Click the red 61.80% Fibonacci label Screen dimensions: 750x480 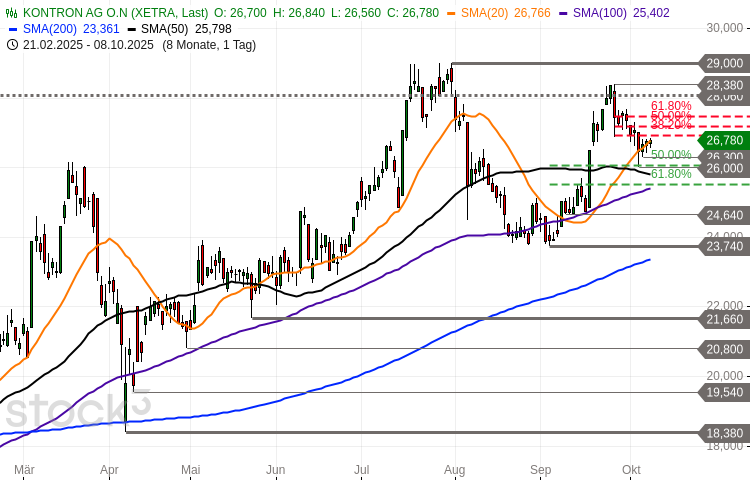click(x=671, y=105)
